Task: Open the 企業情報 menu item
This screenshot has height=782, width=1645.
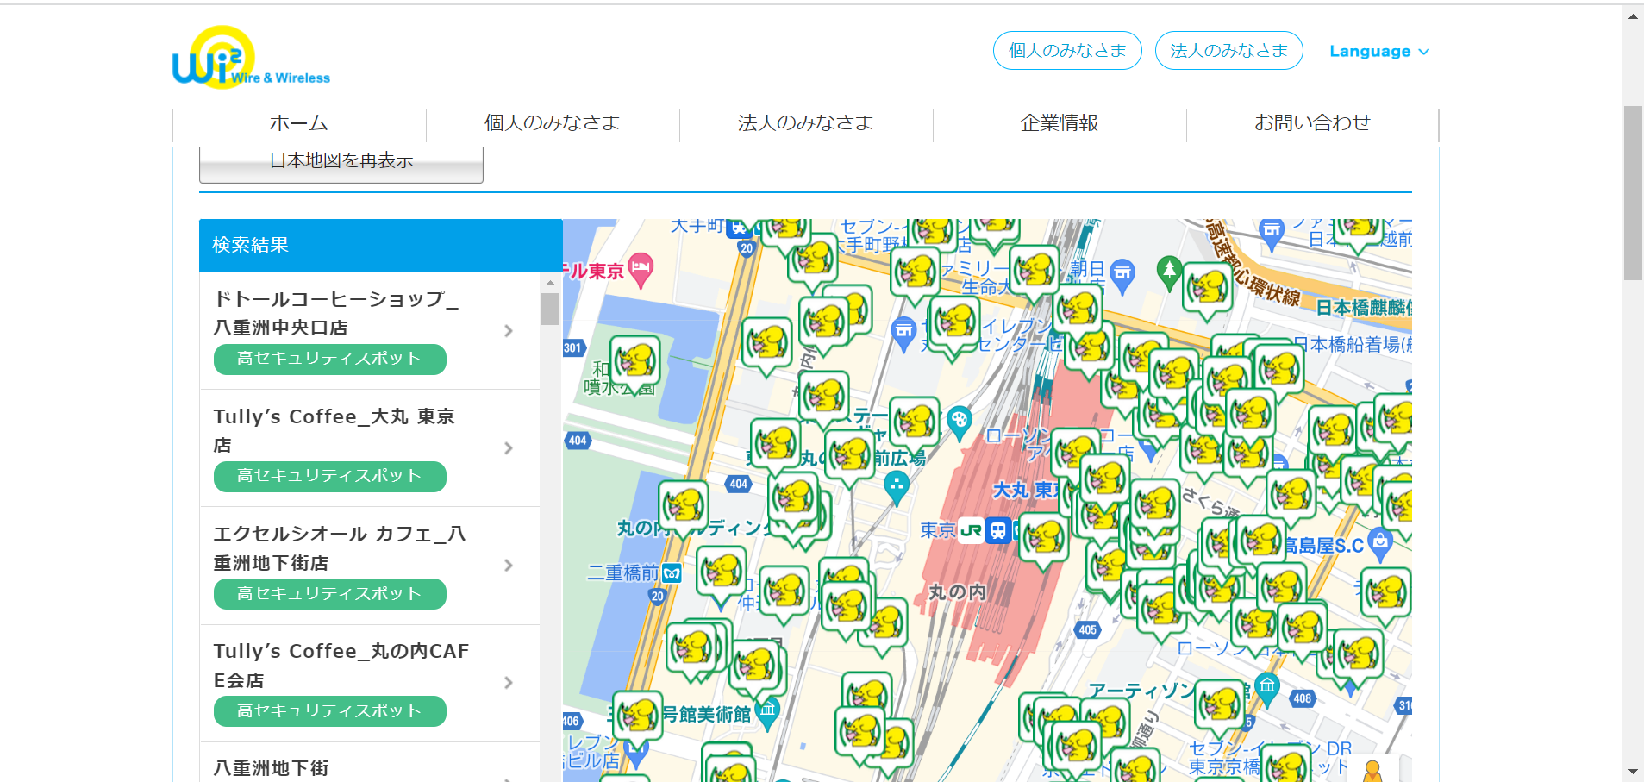Action: [1059, 123]
